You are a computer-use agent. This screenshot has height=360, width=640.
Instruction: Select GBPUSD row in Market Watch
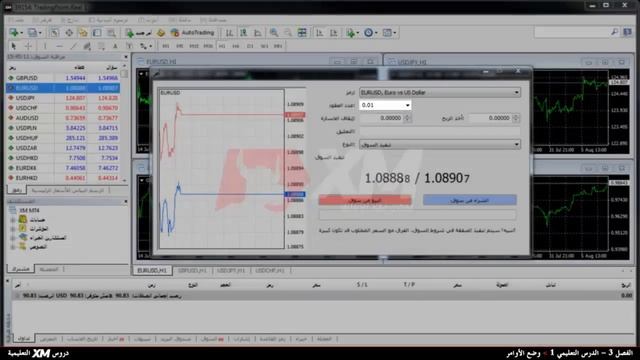click(x=63, y=78)
